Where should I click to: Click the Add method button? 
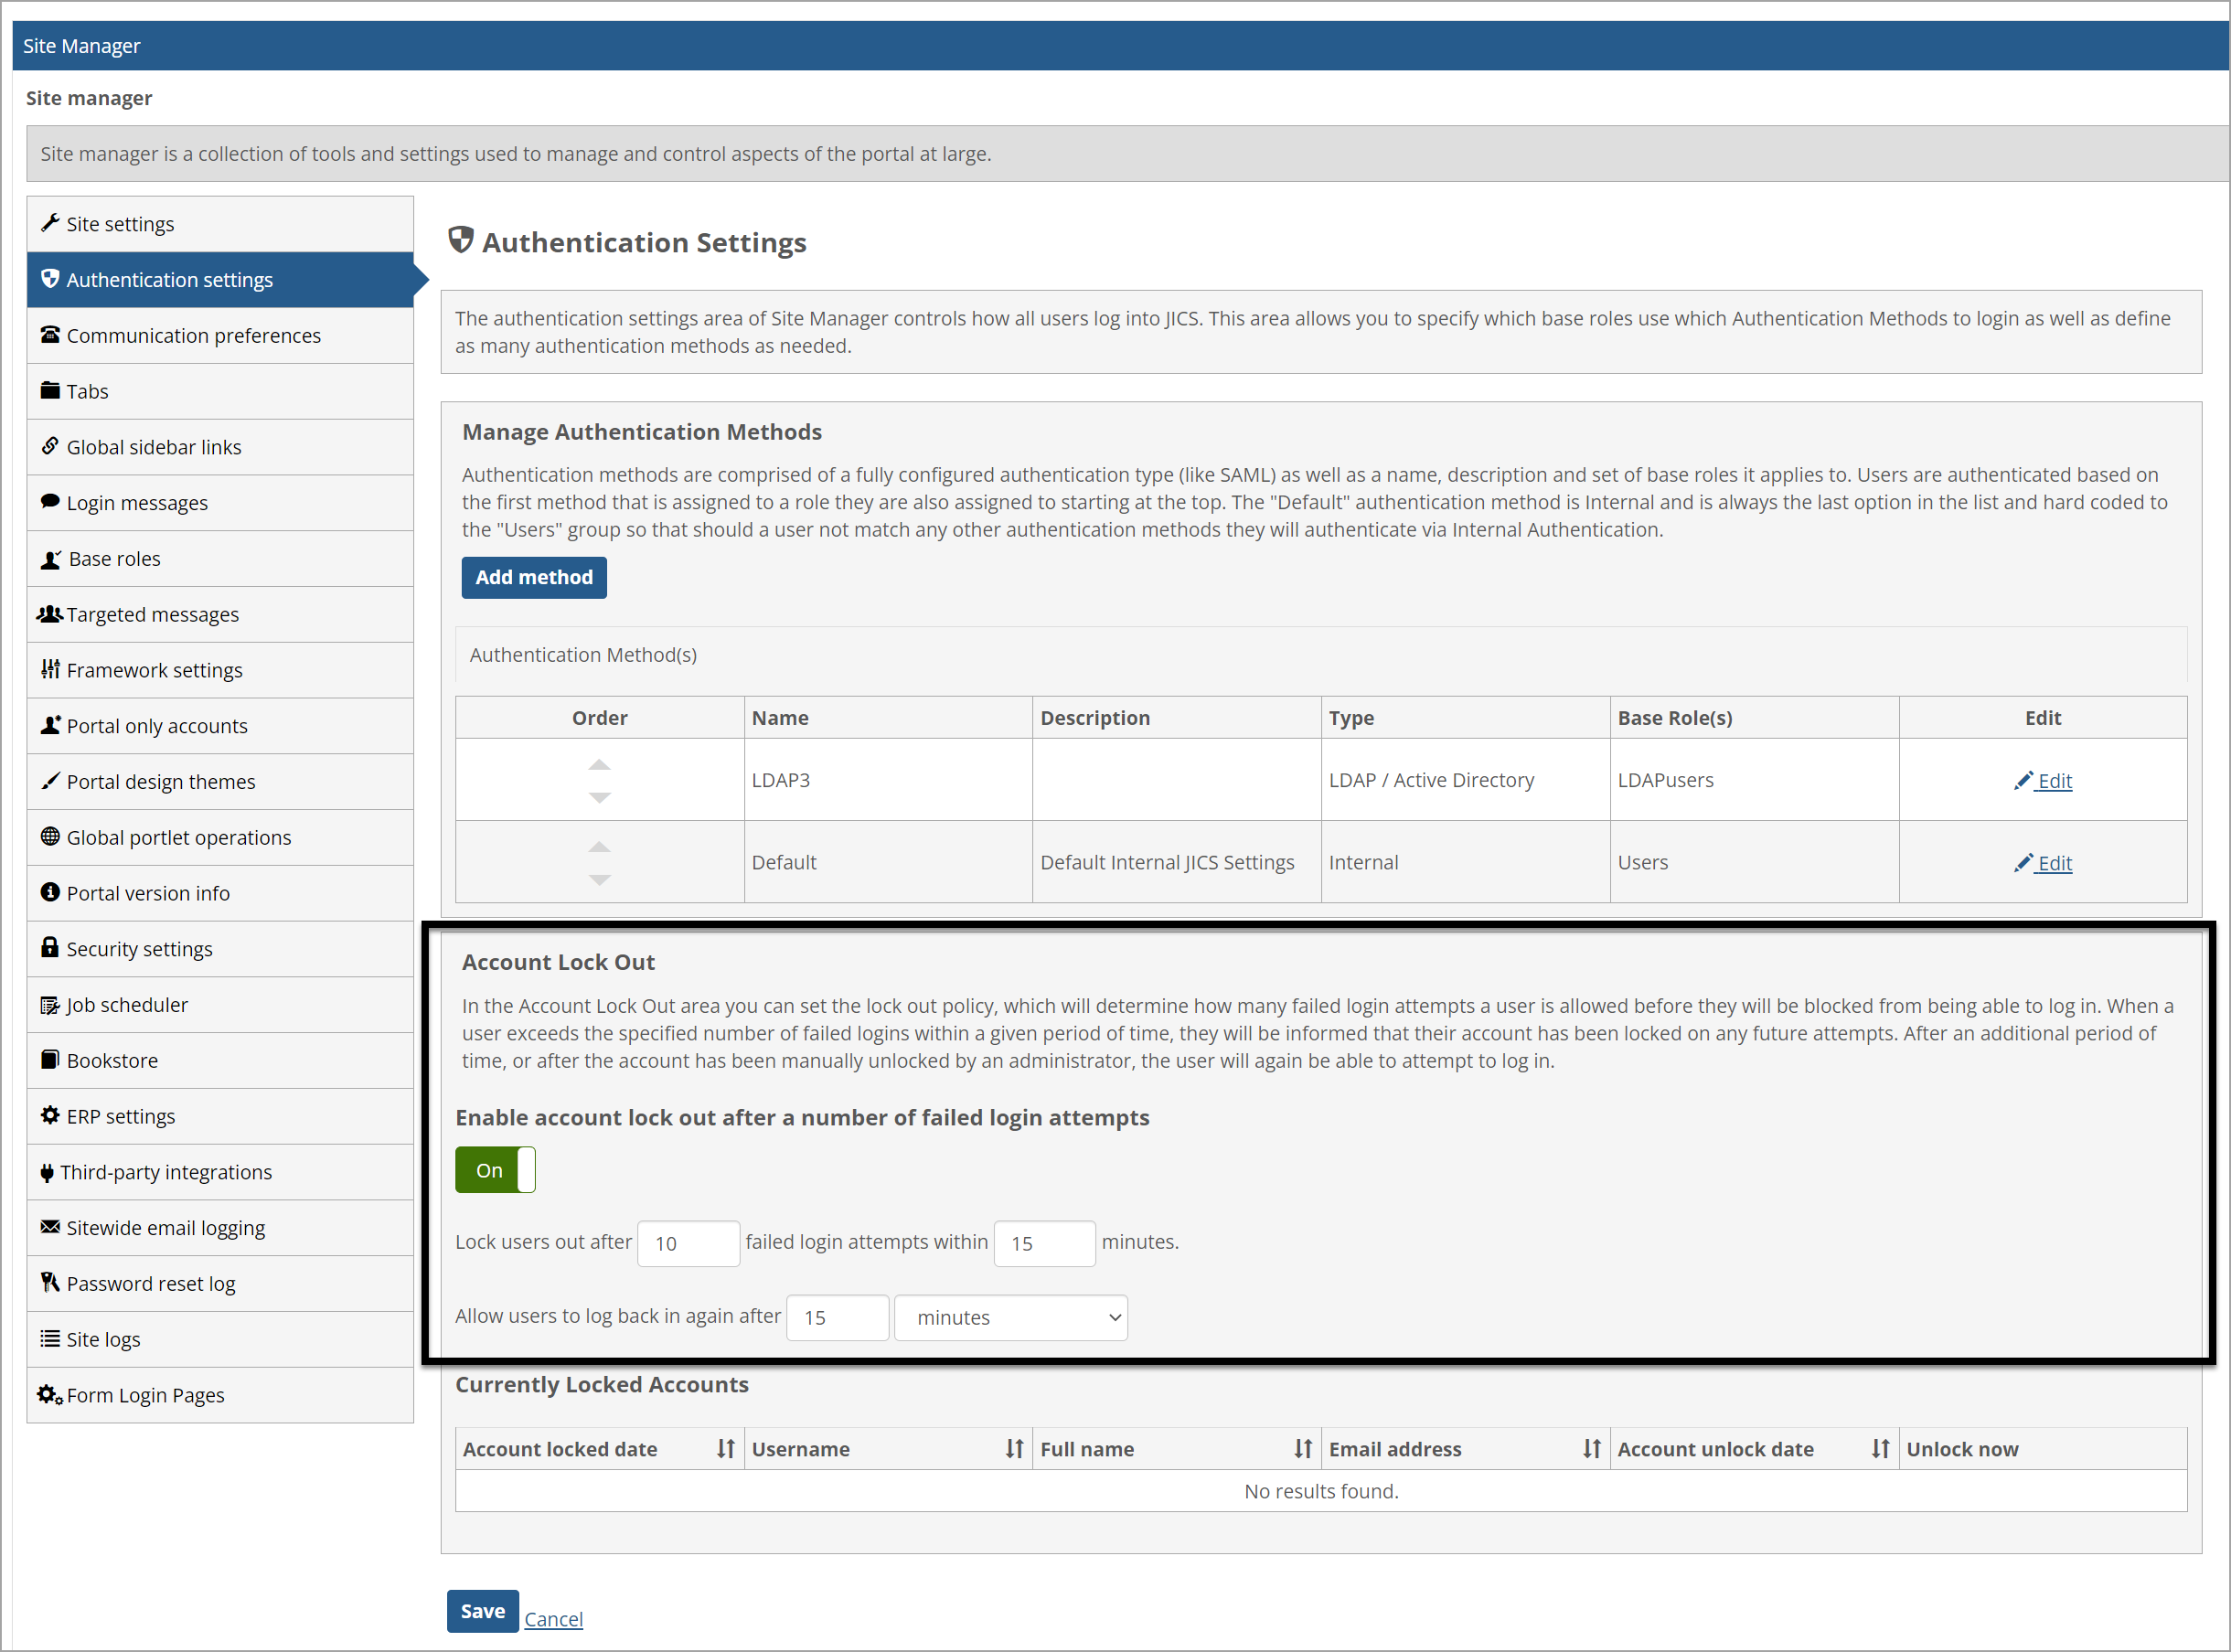tap(533, 577)
